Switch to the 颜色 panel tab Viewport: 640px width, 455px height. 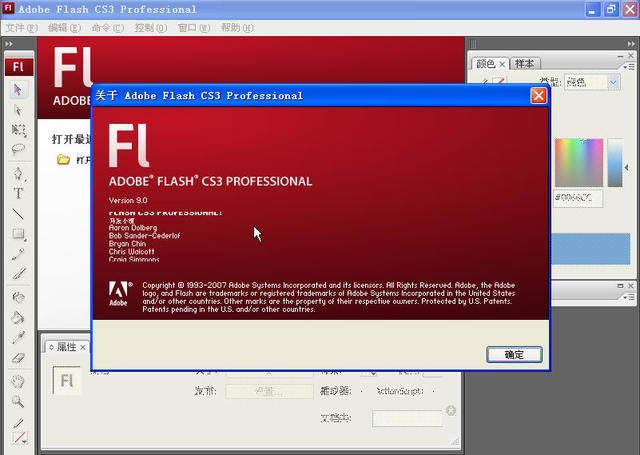tap(486, 64)
